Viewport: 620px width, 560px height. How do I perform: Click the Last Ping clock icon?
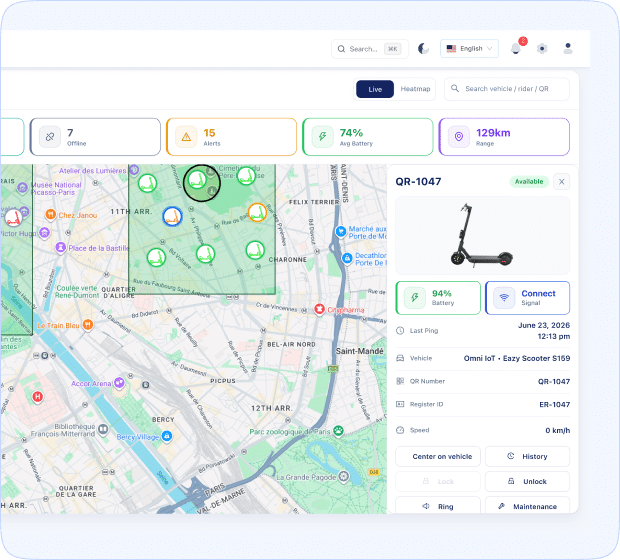click(x=400, y=331)
